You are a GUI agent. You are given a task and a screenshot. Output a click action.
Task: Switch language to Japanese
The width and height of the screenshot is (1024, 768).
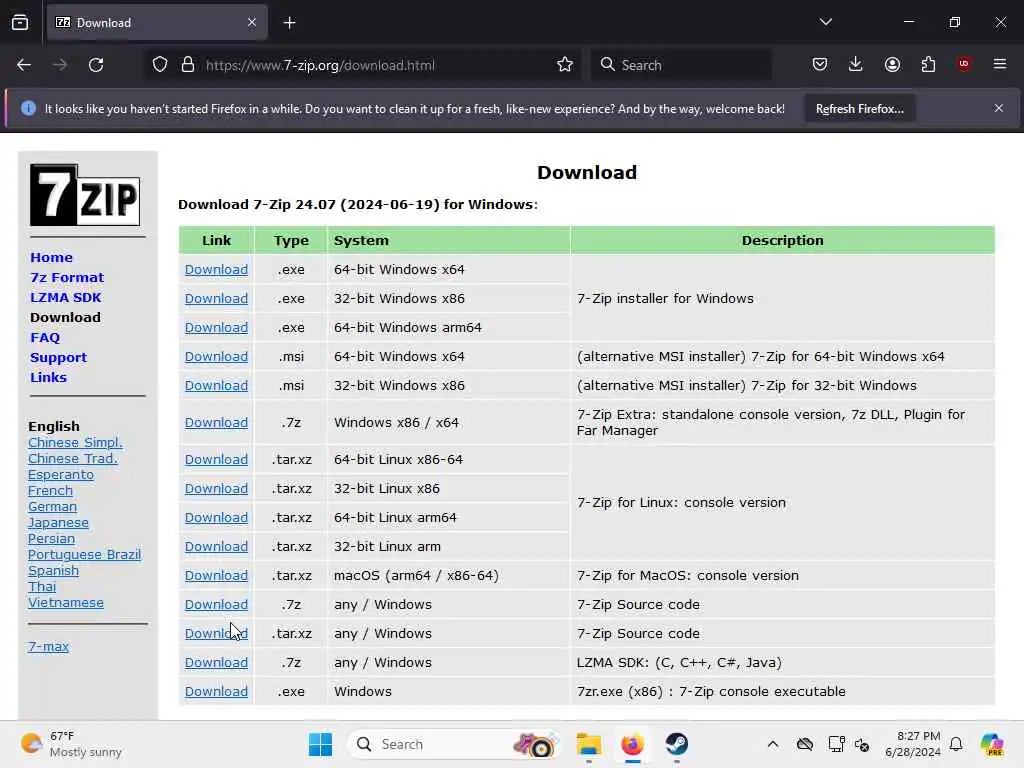[58, 522]
